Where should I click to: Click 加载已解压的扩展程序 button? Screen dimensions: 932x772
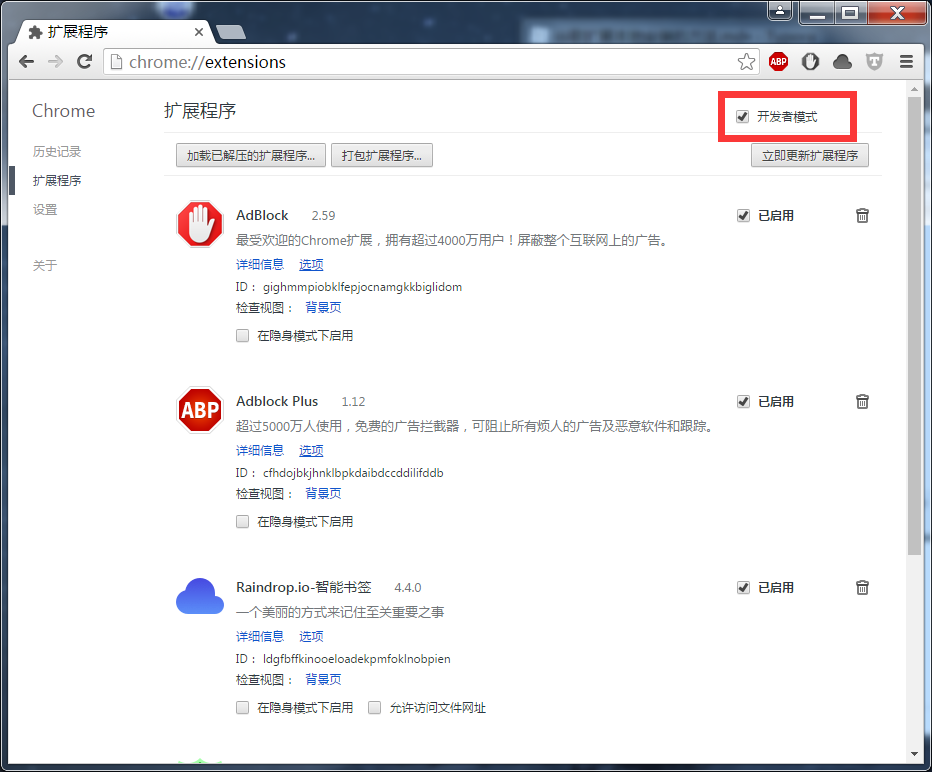250,155
